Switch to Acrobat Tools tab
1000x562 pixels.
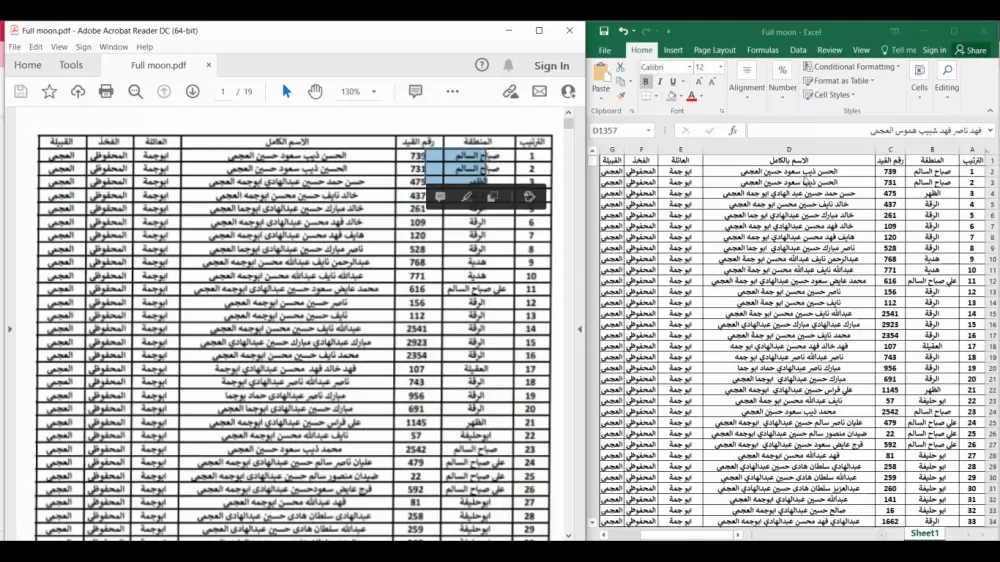tap(71, 65)
